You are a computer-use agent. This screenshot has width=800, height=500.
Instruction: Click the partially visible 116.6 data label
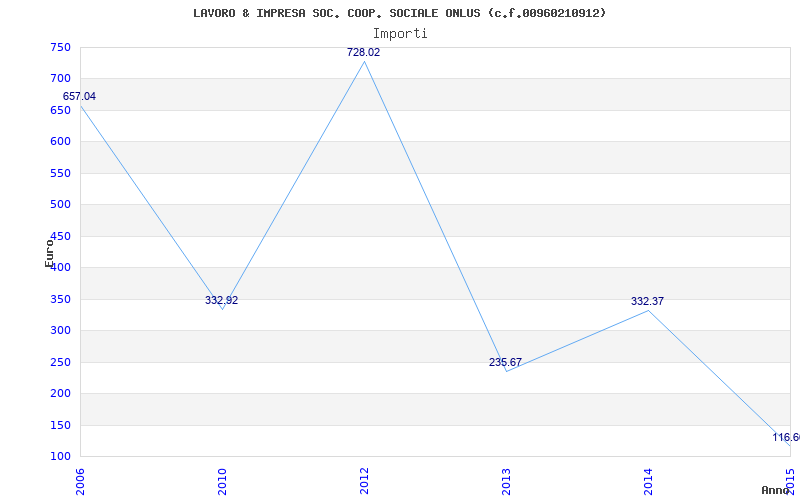click(786, 437)
